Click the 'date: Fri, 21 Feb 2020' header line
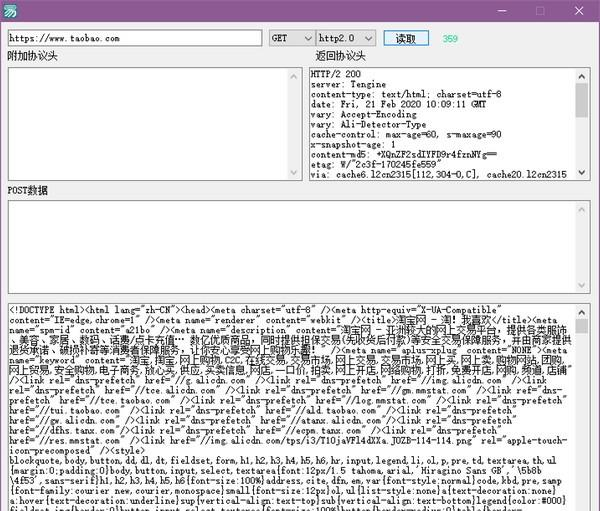Screen dimensions: 600x511 (398, 104)
